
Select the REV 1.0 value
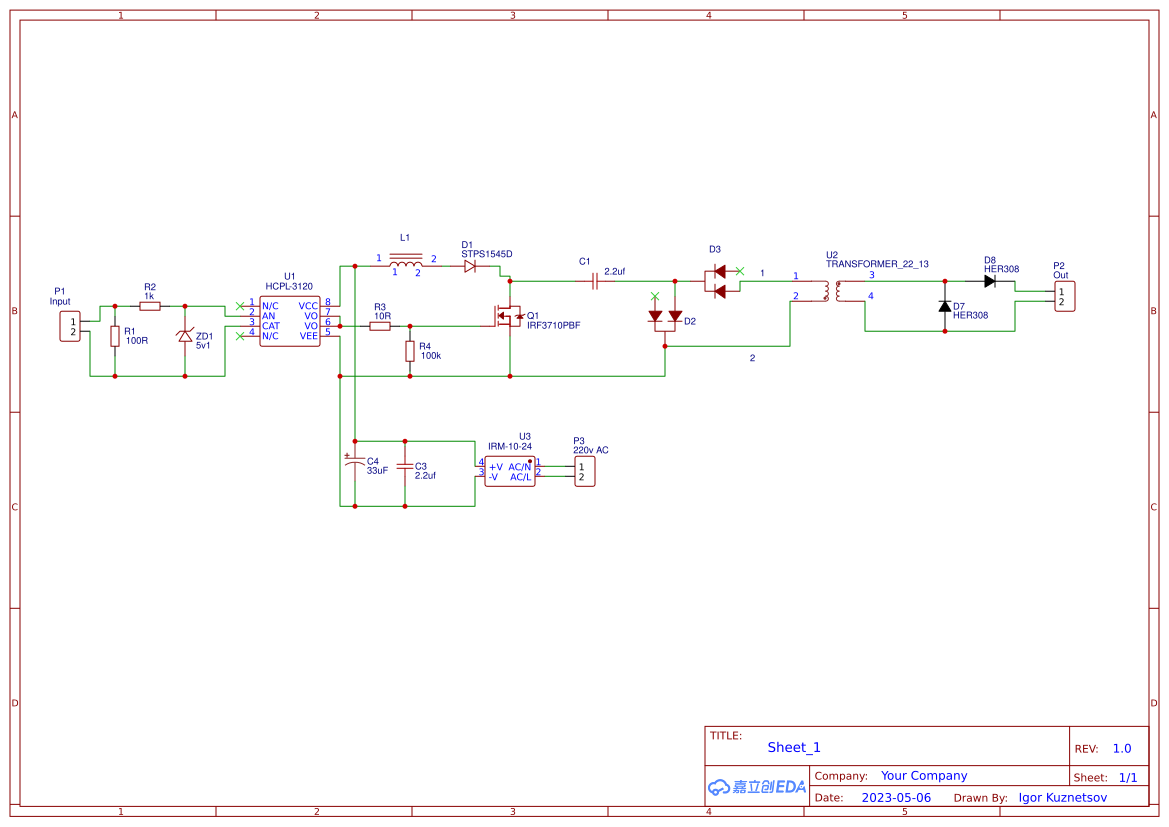(x=1121, y=747)
